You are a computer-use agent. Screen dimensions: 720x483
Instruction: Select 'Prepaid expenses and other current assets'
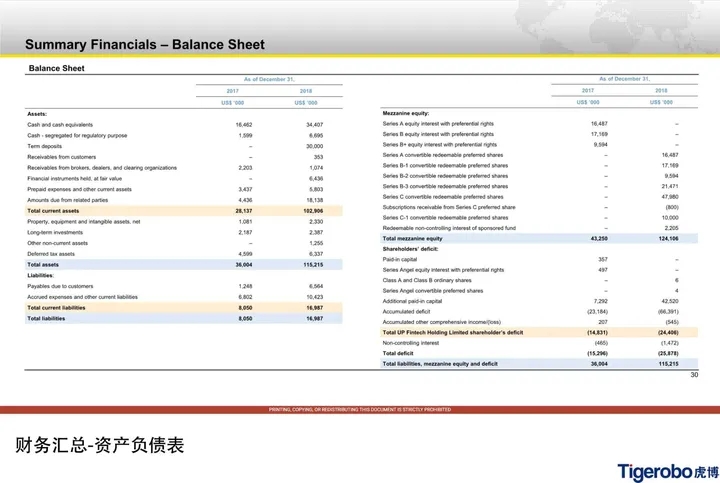pyautogui.click(x=79, y=190)
